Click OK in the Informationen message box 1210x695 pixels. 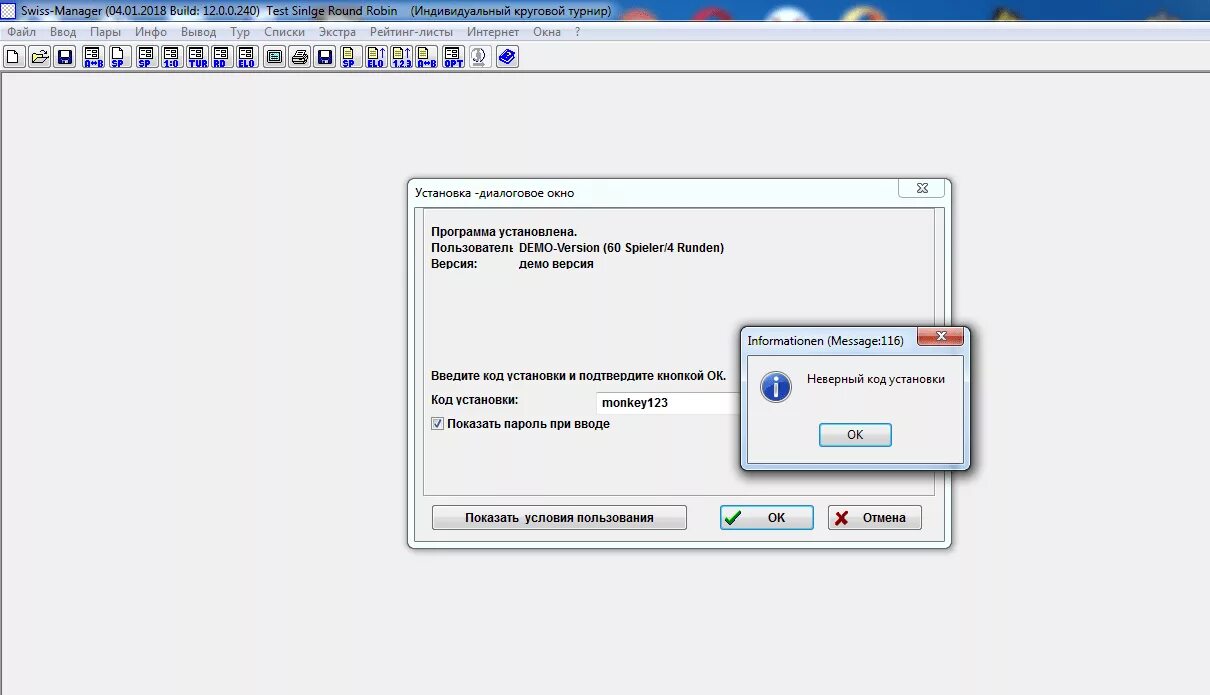click(x=855, y=435)
